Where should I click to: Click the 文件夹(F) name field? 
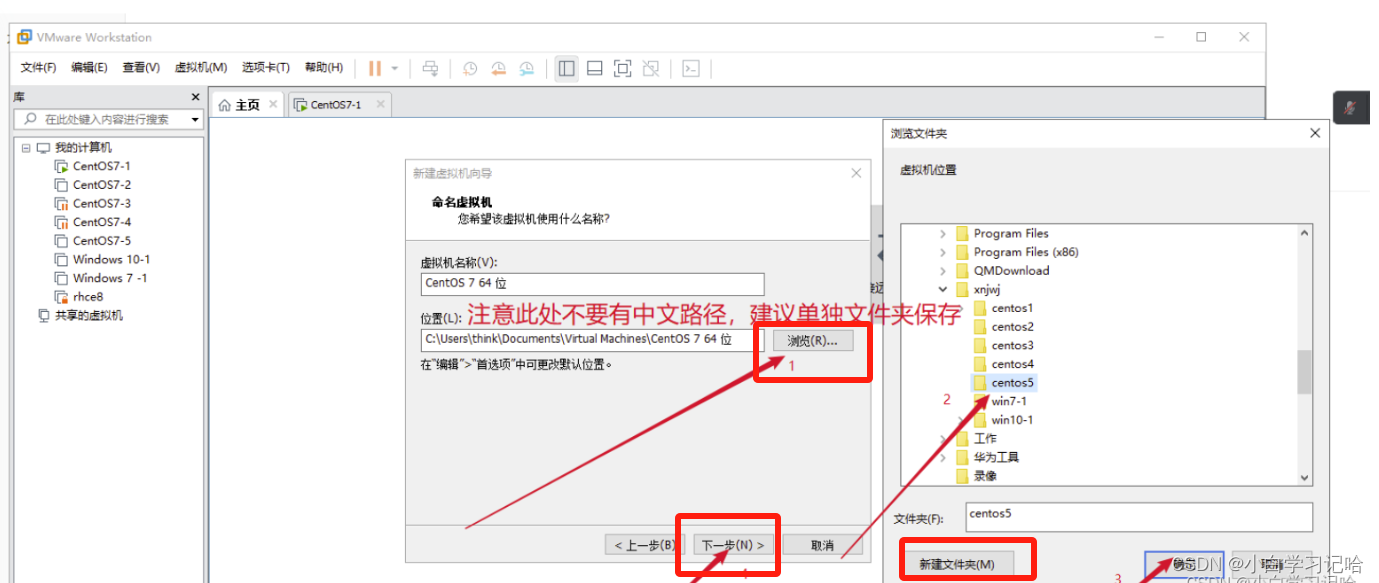[1138, 517]
